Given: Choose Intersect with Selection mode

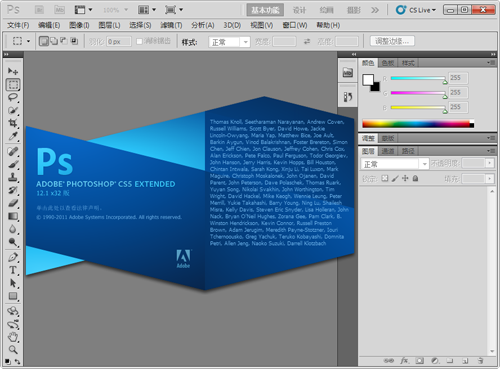Looking at the screenshot, I should [74, 41].
